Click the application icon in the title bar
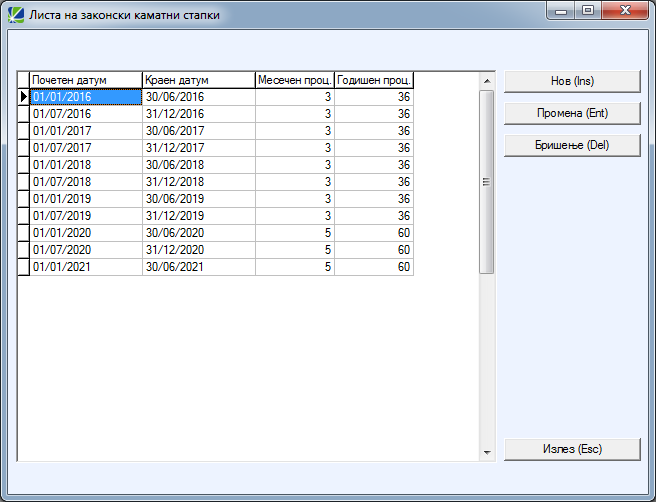Image resolution: width=656 pixels, height=502 pixels. point(16,15)
